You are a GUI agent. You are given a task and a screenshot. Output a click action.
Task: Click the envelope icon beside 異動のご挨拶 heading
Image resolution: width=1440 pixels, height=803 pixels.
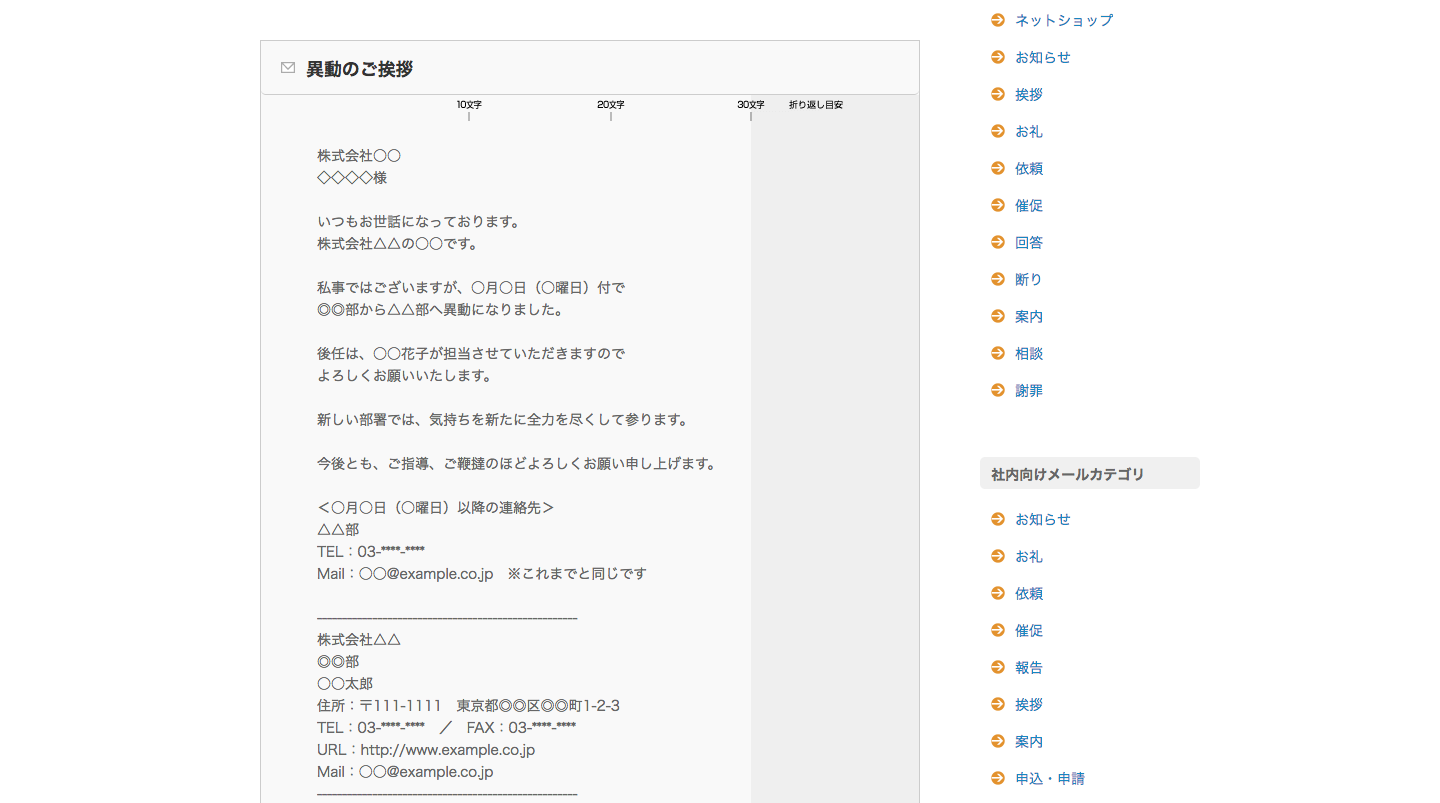click(288, 68)
